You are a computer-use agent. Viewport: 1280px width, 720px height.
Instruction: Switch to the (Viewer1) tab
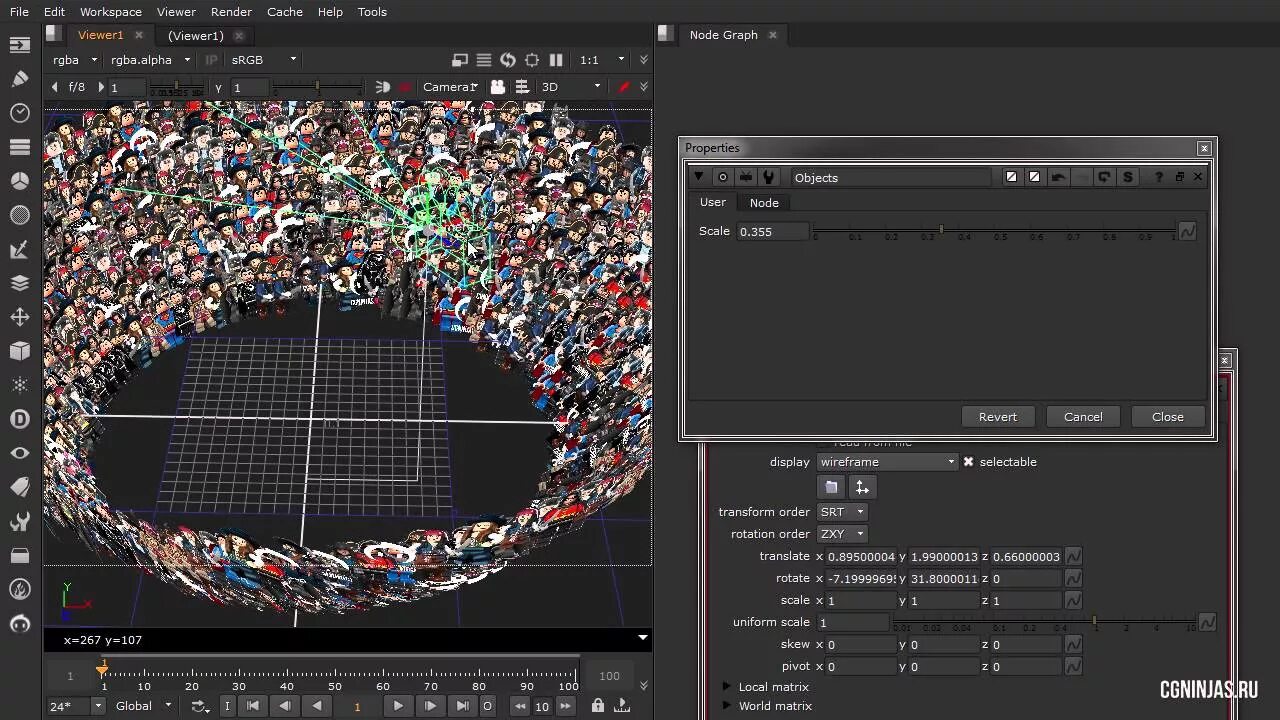tap(195, 35)
